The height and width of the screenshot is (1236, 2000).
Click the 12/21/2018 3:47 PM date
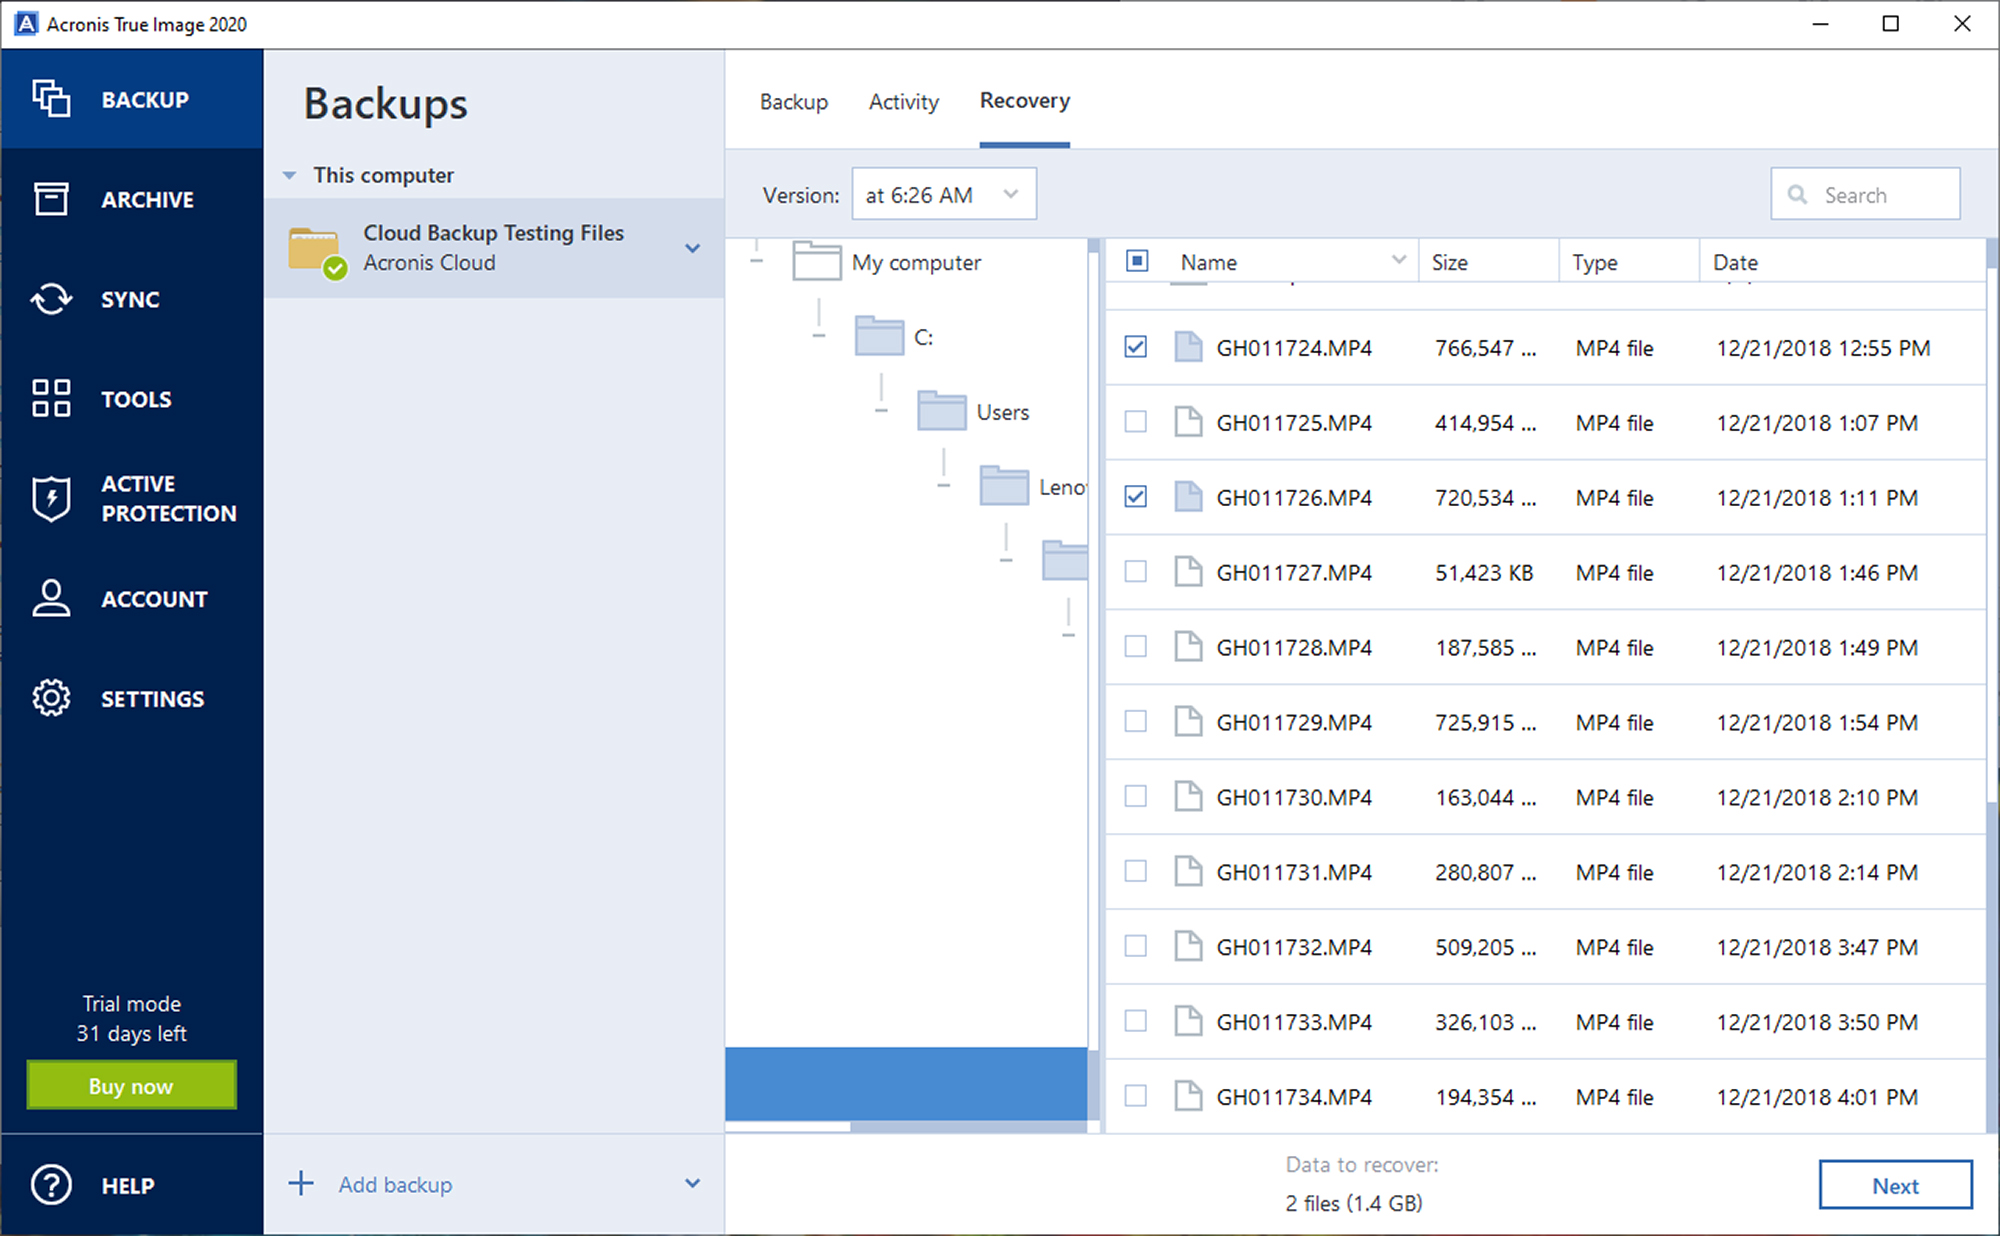[1817, 947]
